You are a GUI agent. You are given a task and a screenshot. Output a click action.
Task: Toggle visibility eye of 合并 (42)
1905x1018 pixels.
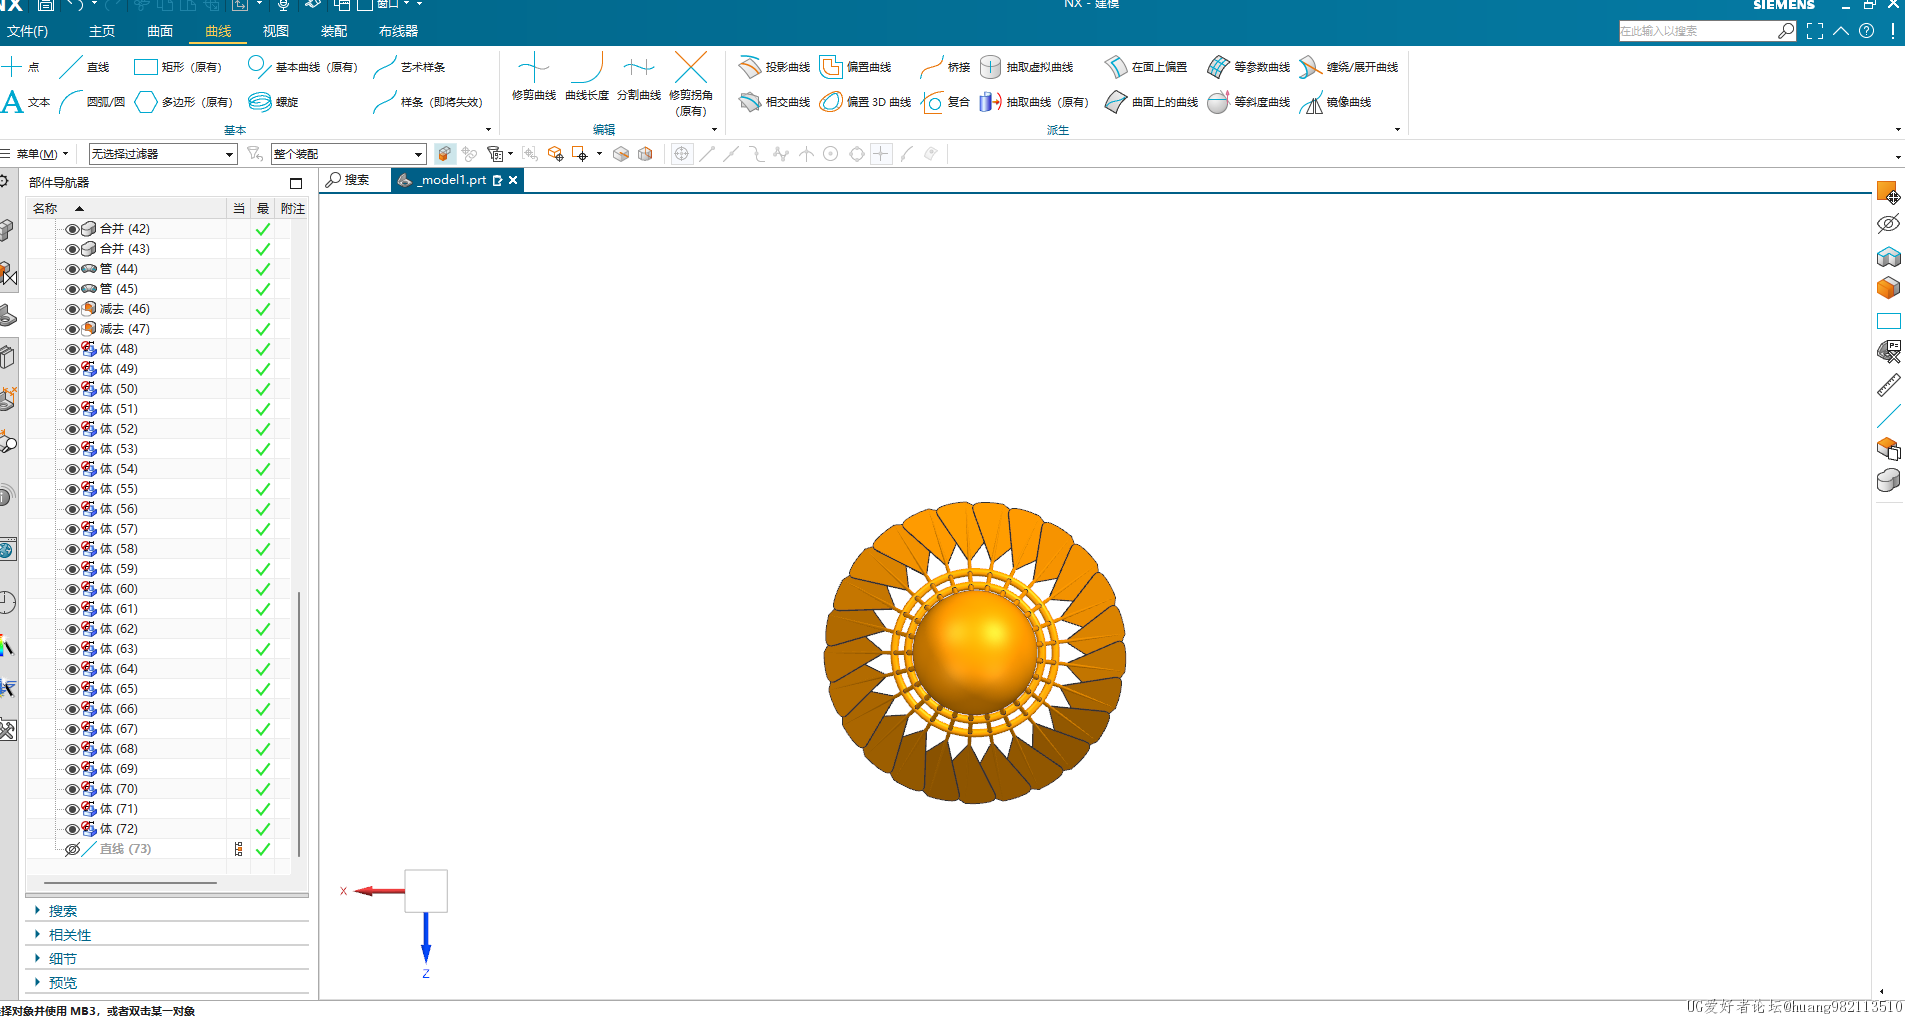click(x=72, y=229)
